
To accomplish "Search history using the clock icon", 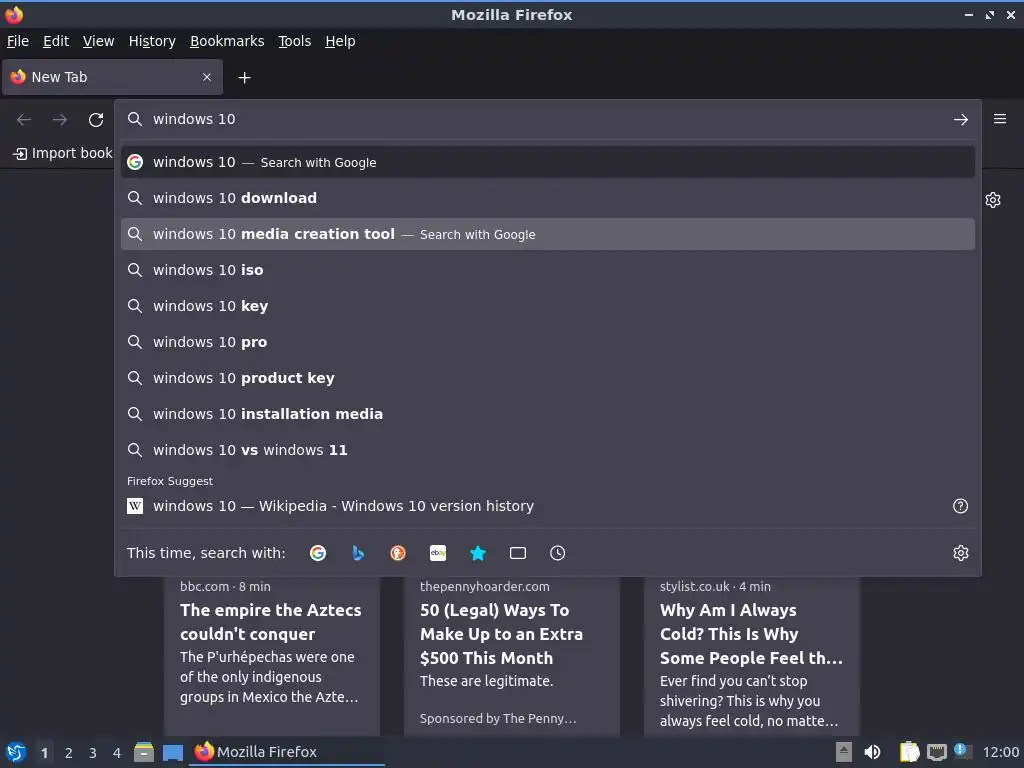I will click(558, 553).
